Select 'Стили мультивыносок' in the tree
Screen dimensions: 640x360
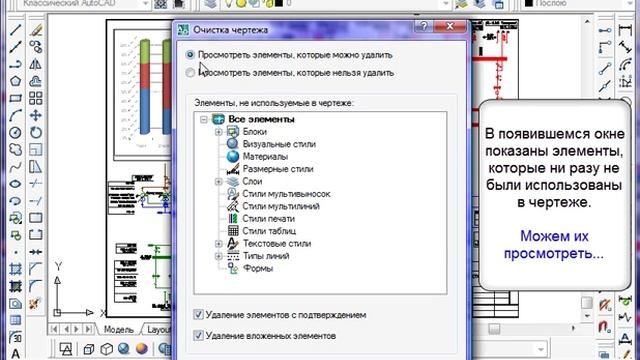pos(286,194)
